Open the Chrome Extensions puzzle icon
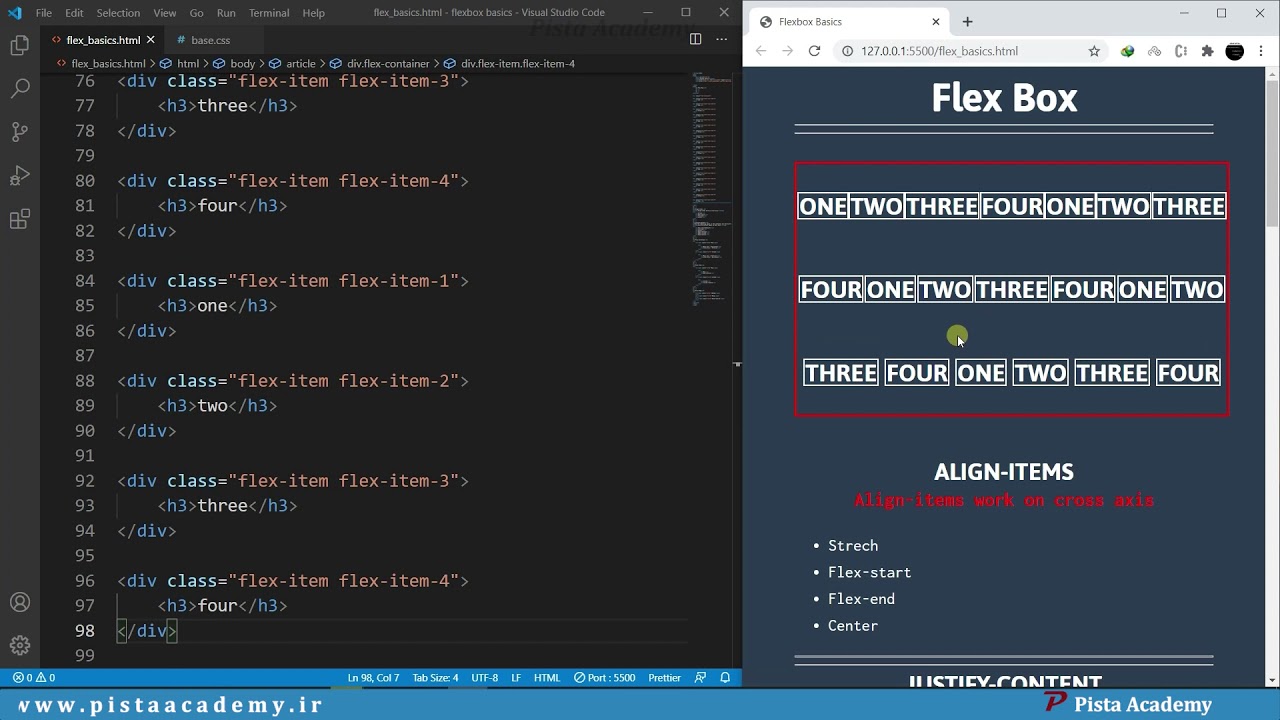 1207,51
